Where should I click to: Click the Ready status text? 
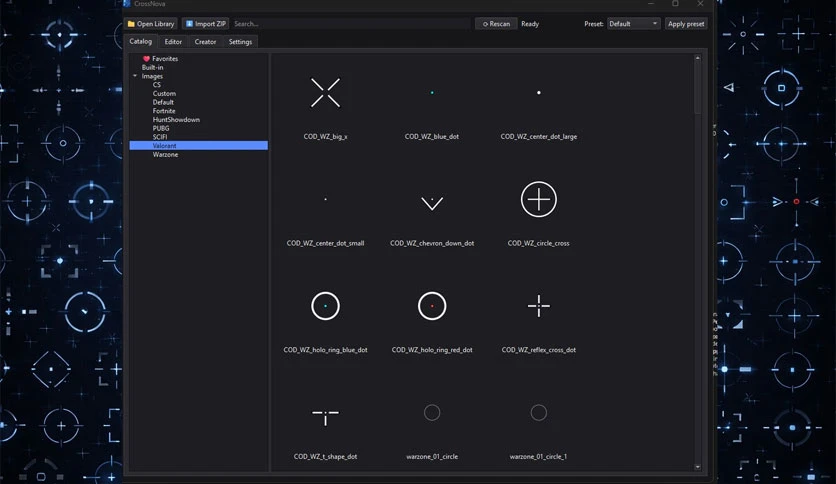click(x=530, y=24)
